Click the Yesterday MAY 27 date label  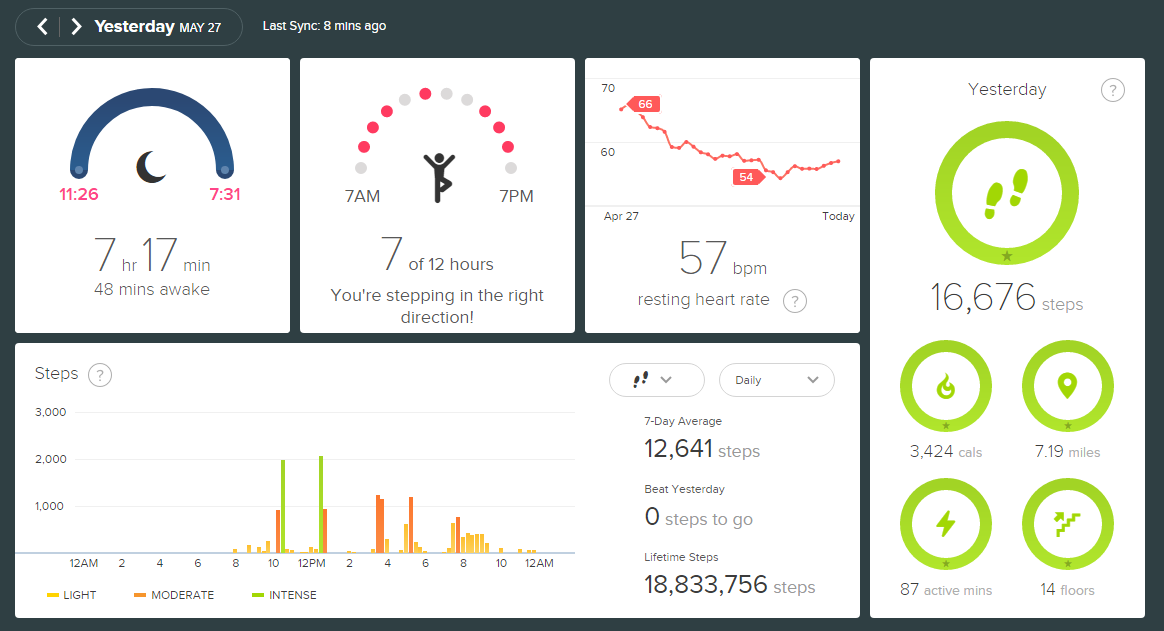point(157,27)
